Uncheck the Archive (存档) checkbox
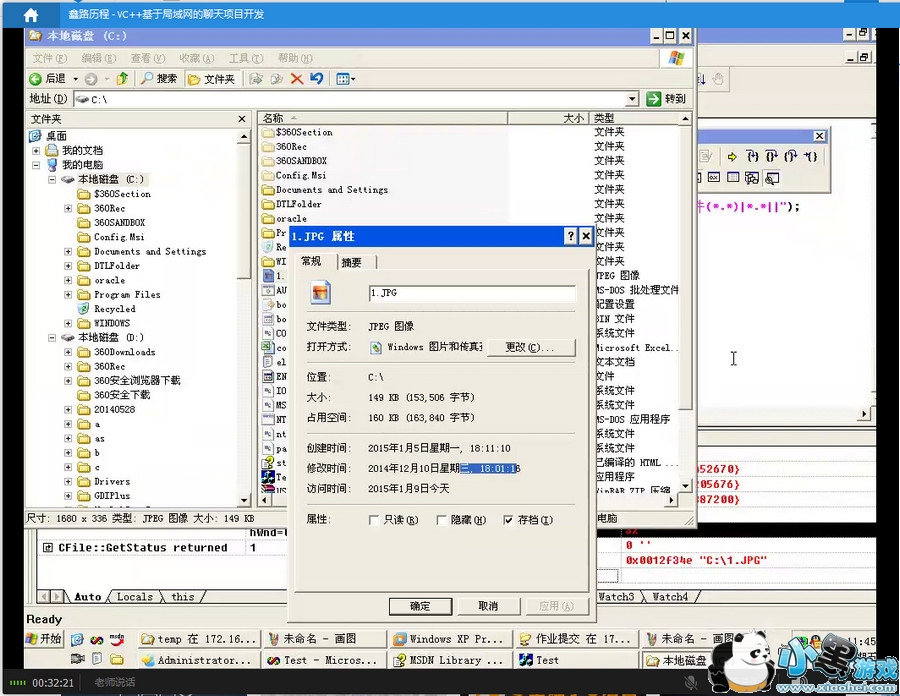The width and height of the screenshot is (900, 696). click(509, 520)
